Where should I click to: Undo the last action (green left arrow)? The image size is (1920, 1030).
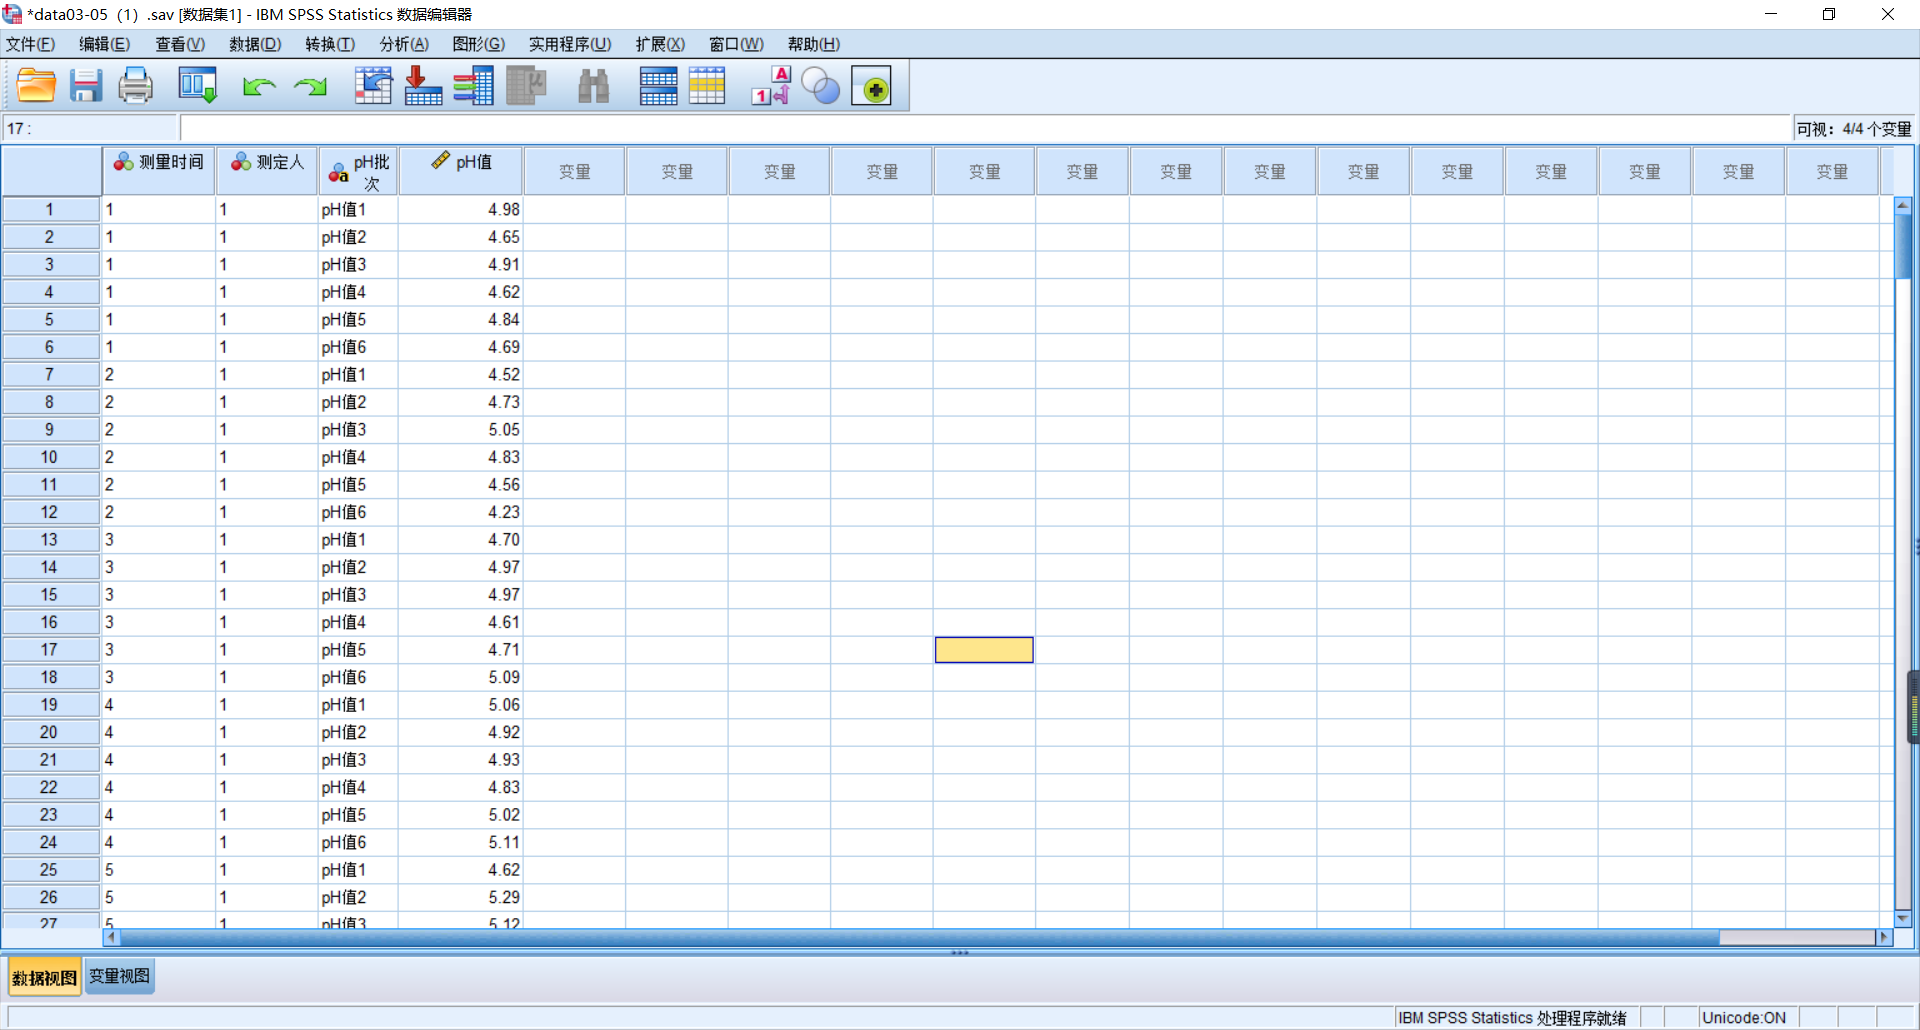(x=259, y=87)
